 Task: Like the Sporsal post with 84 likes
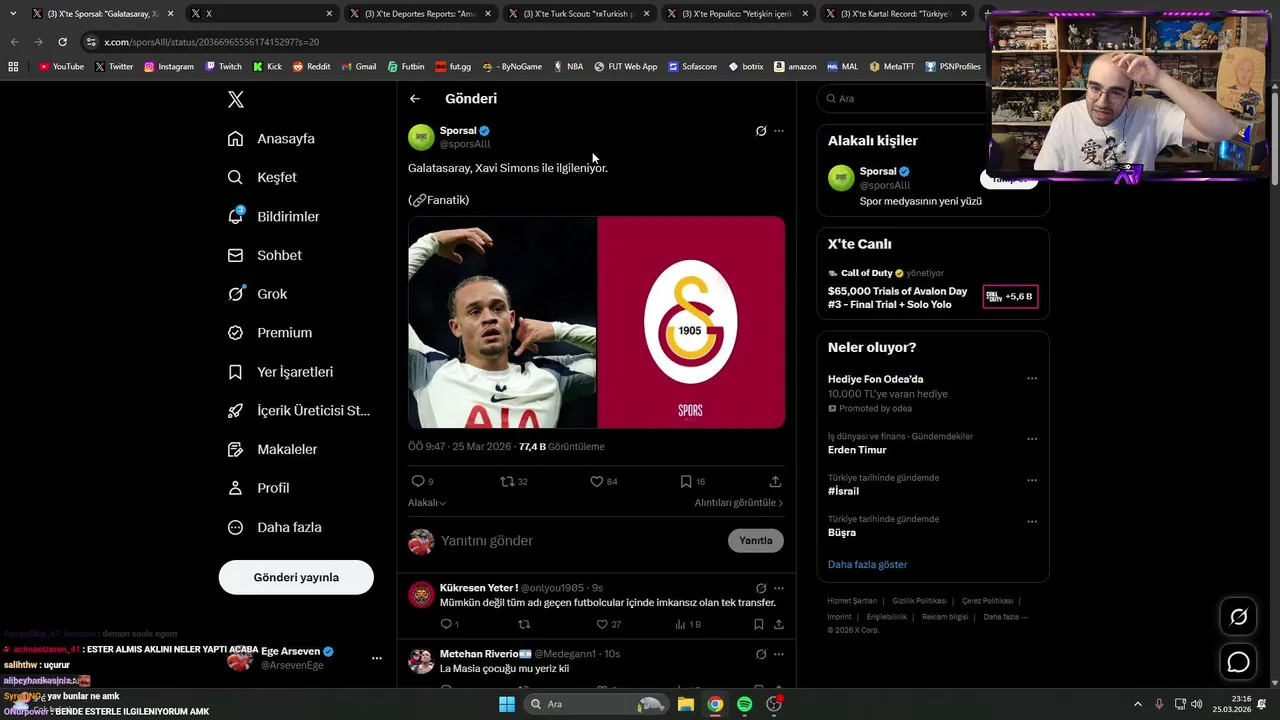pyautogui.click(x=597, y=481)
